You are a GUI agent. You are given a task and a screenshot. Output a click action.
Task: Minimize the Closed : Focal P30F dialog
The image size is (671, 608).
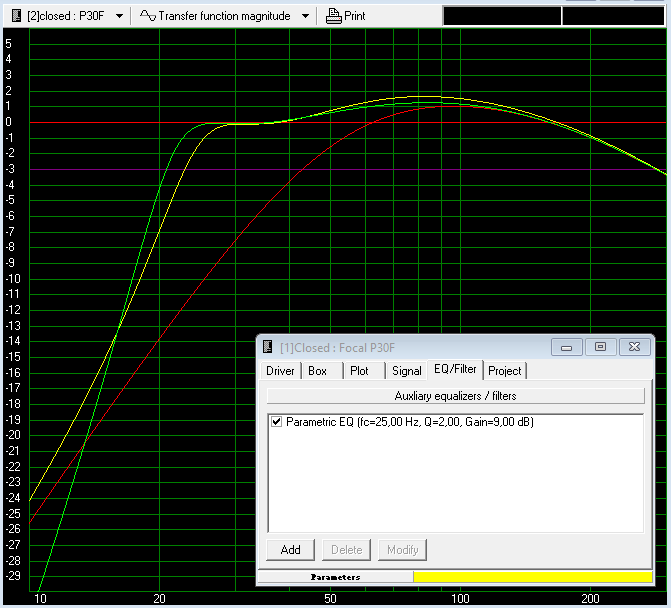pyautogui.click(x=566, y=347)
